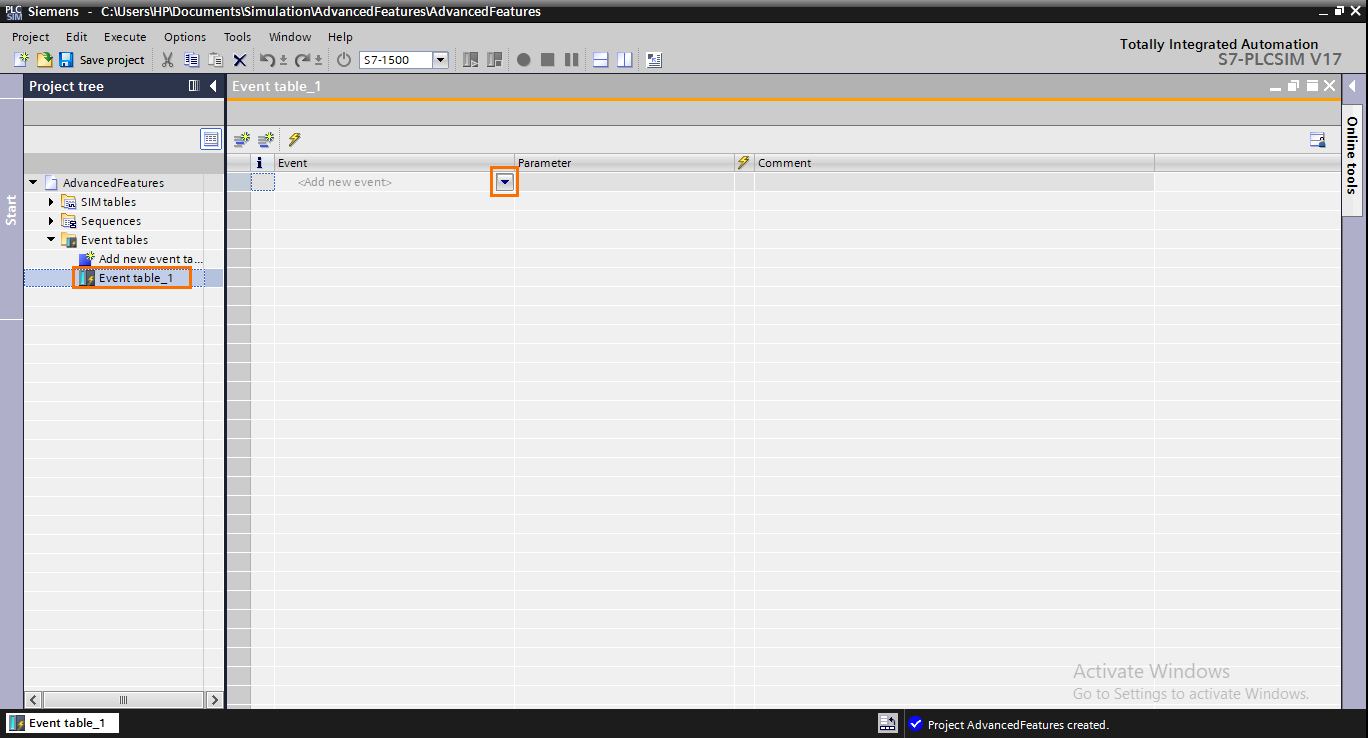Open the CPU type dropdown showing S7-1500
The width and height of the screenshot is (1368, 738).
[440, 59]
